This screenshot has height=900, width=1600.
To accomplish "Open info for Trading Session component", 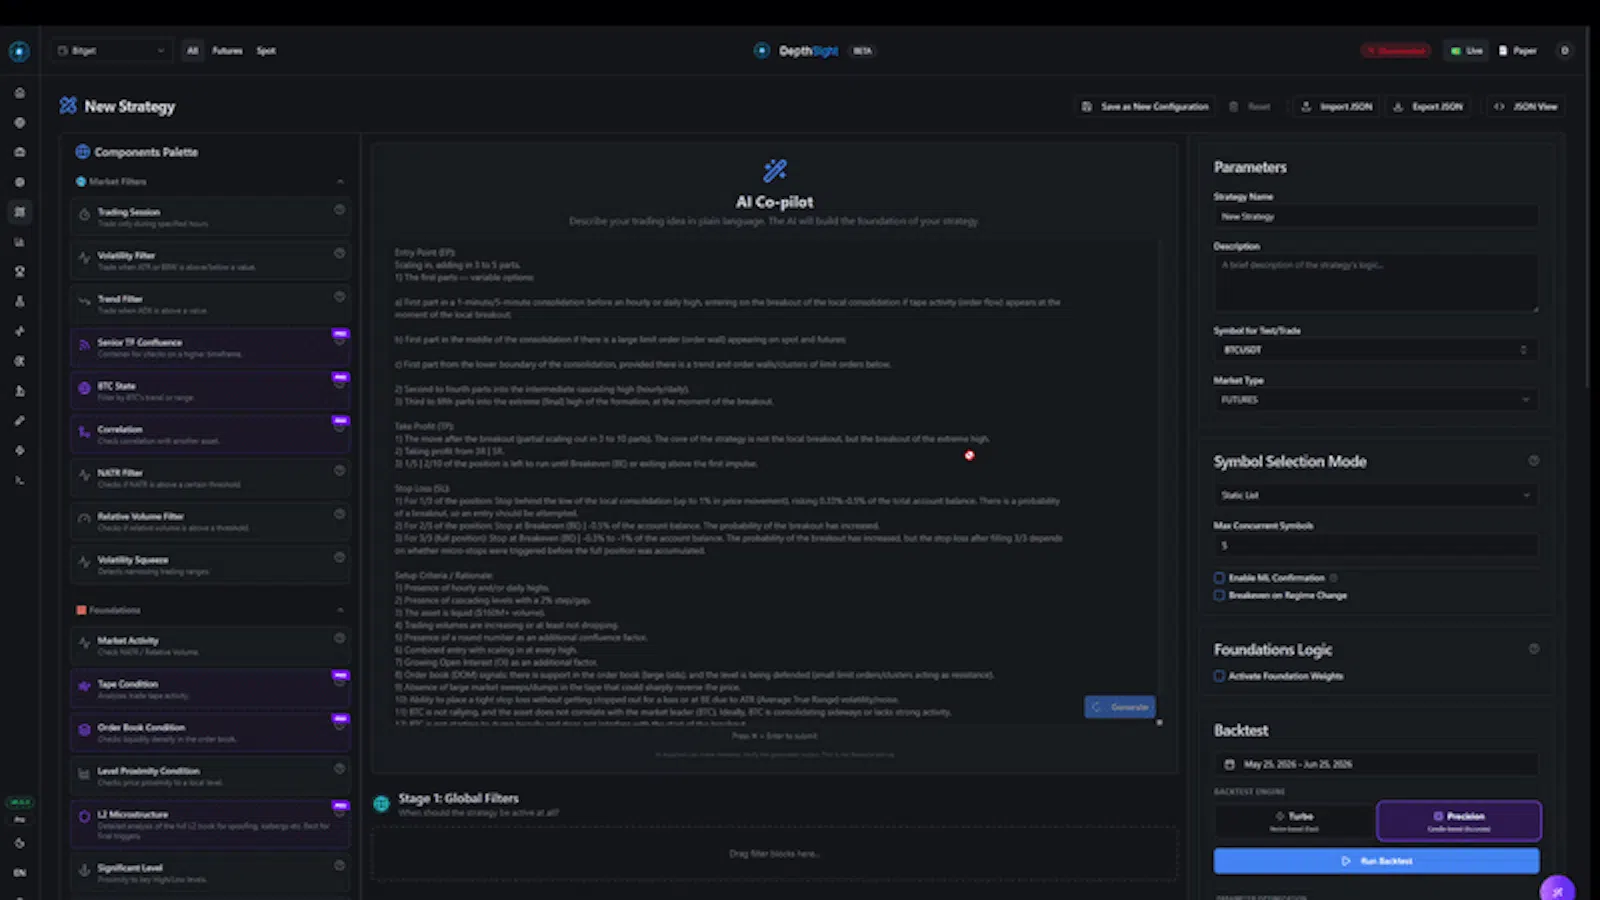I will point(340,210).
